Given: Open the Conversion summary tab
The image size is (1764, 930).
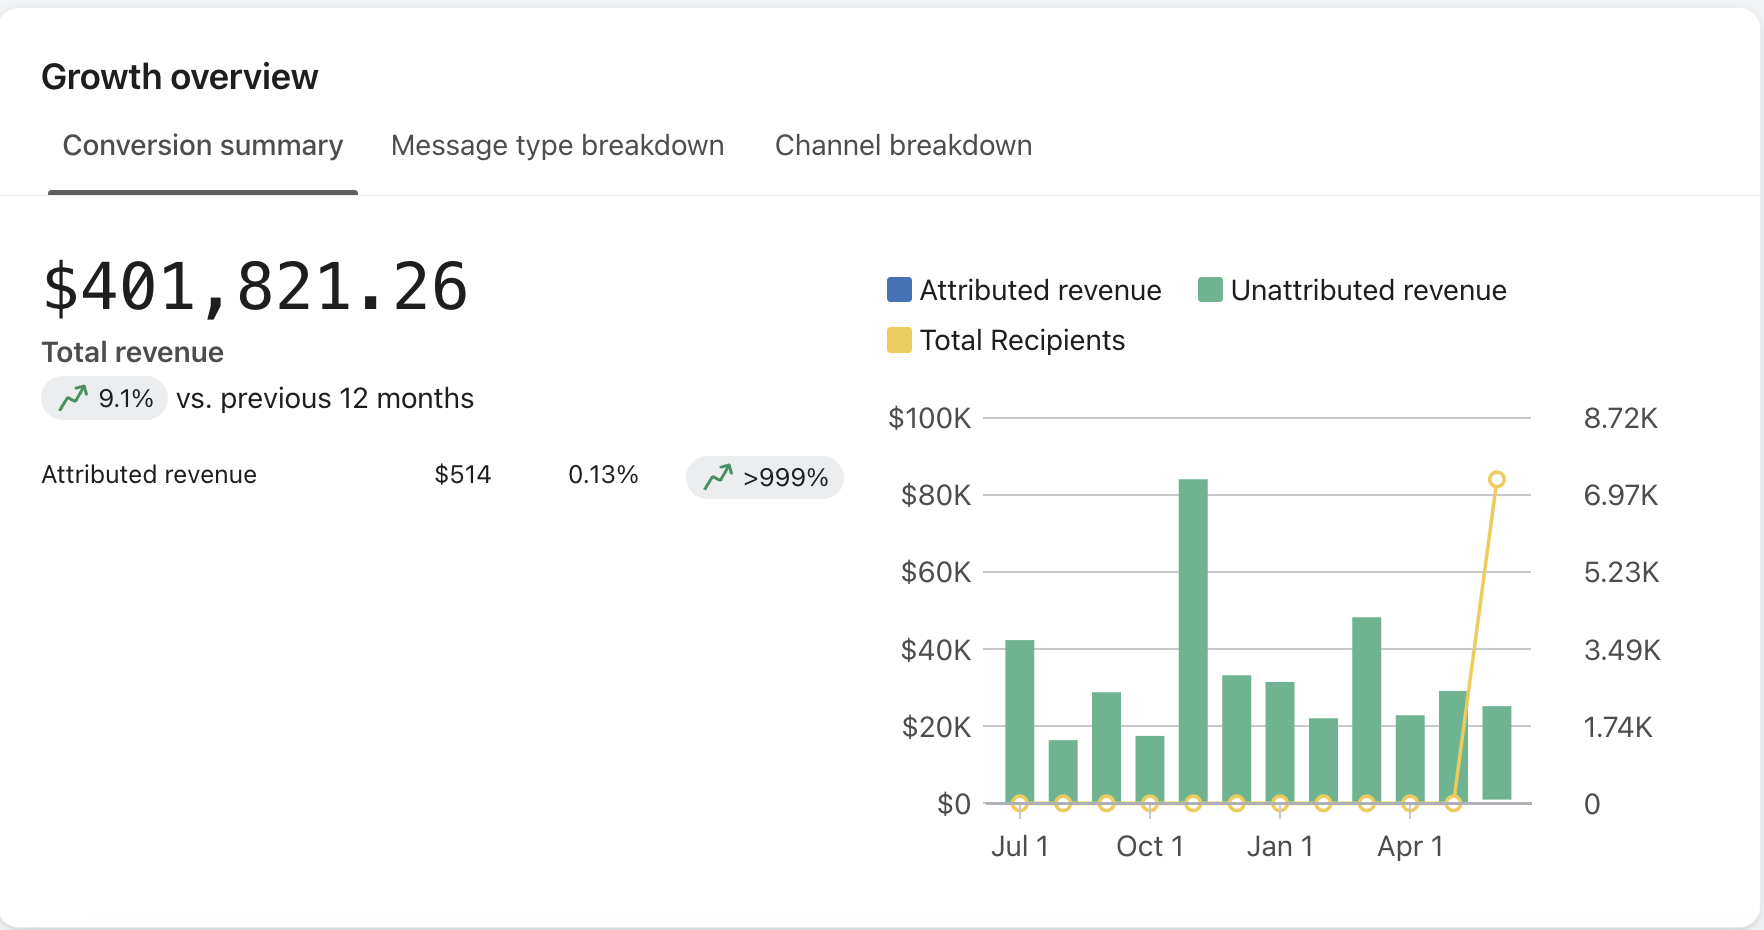Looking at the screenshot, I should pos(203,146).
